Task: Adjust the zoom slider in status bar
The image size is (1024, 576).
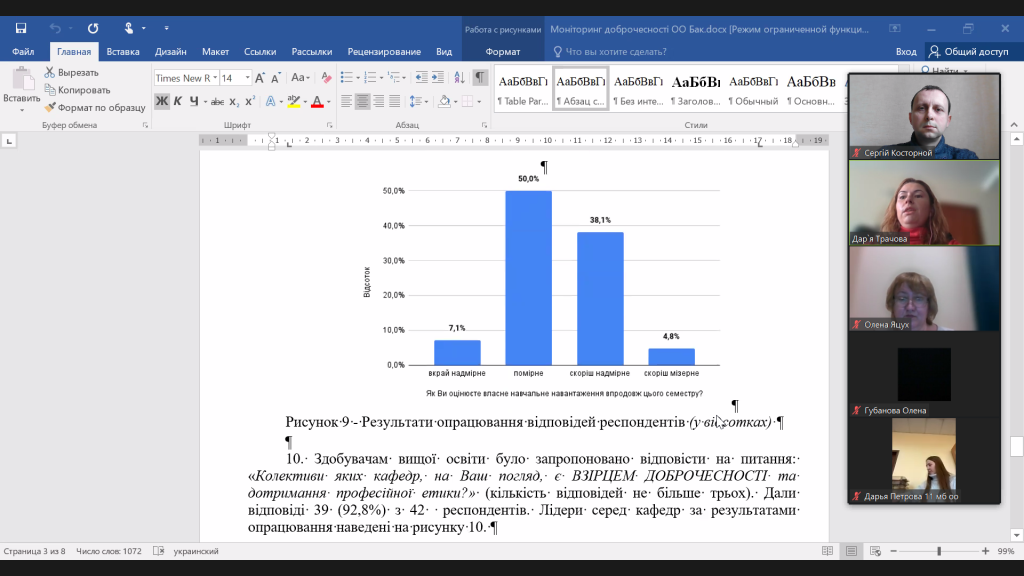Action: (938, 551)
